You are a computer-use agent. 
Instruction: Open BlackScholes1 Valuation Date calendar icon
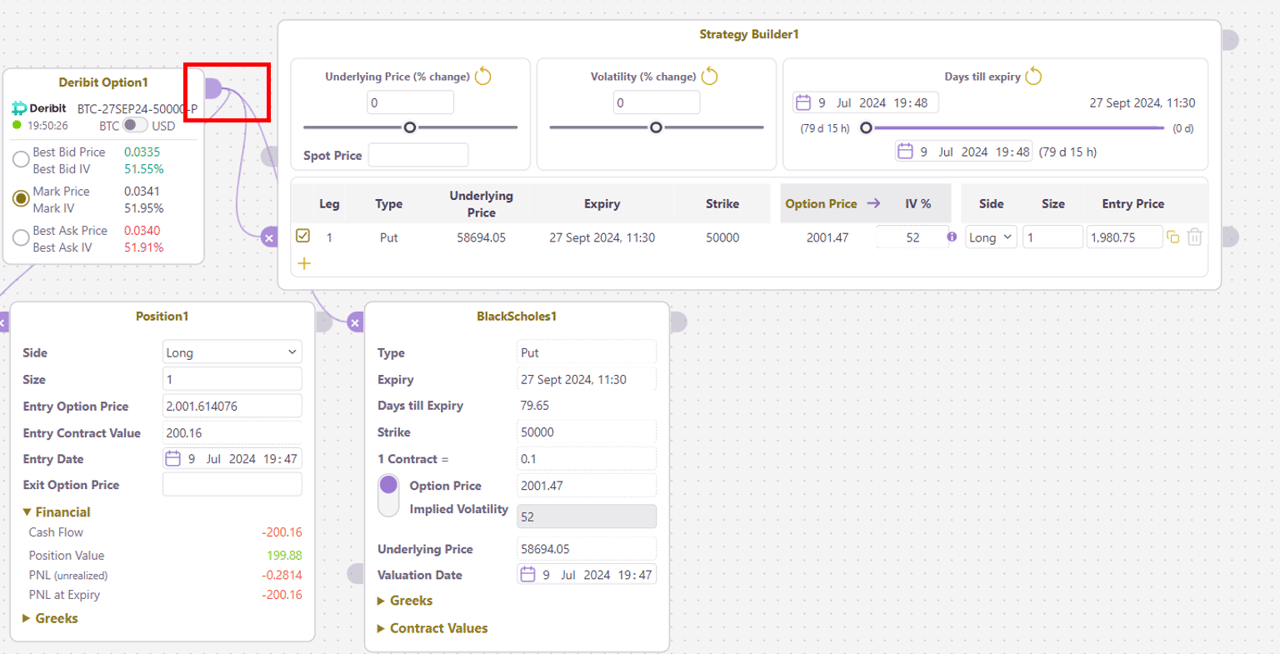tap(527, 574)
